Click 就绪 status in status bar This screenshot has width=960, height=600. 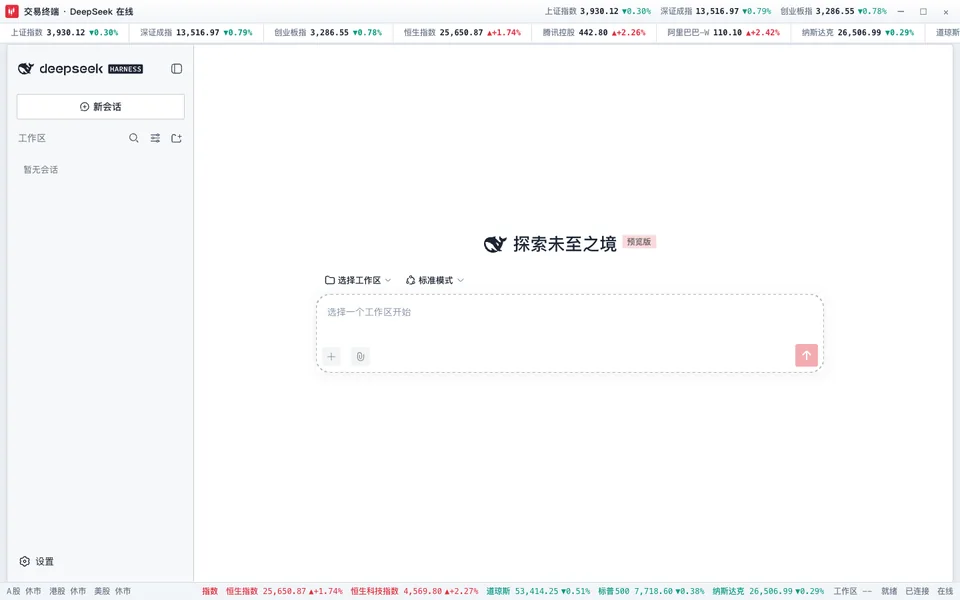[x=889, y=591]
